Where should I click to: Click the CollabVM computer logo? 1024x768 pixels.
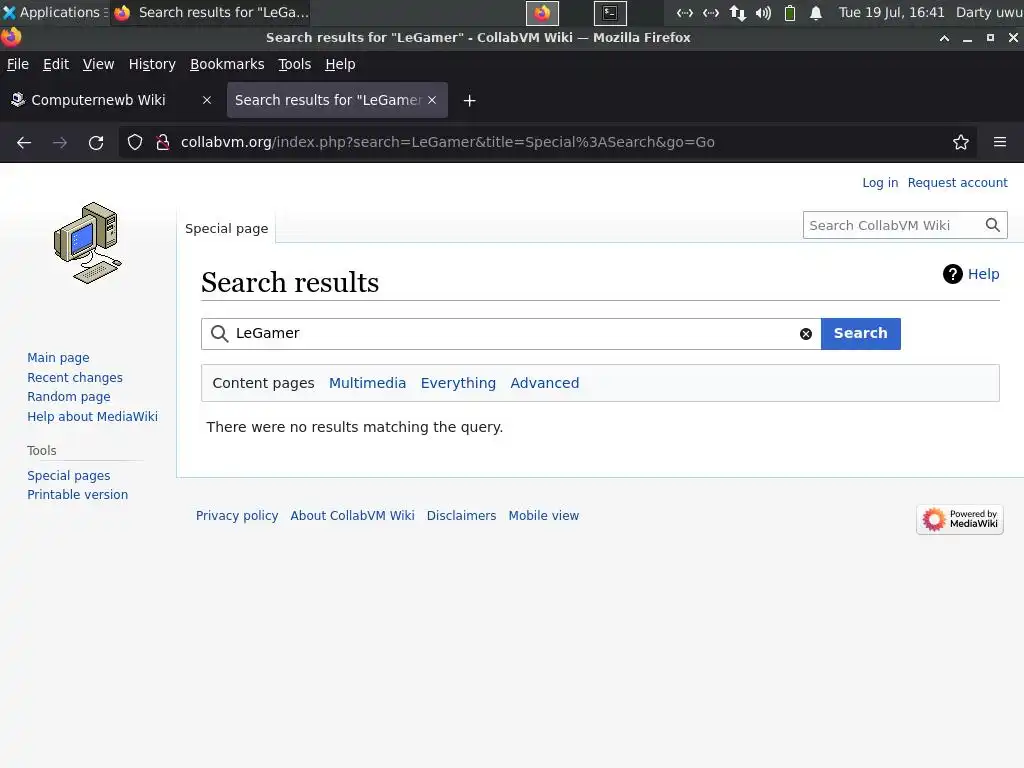pos(88,243)
